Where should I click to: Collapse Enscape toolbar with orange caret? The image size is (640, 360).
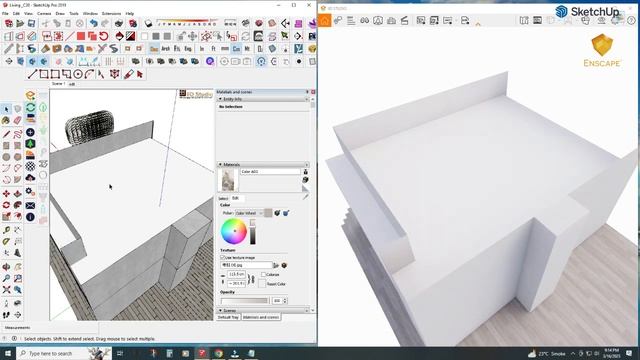[x=478, y=24]
